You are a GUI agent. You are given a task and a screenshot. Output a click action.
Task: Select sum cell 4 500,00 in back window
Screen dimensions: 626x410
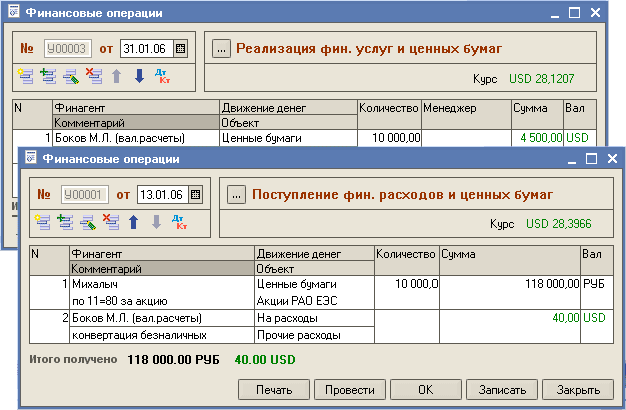(x=537, y=138)
